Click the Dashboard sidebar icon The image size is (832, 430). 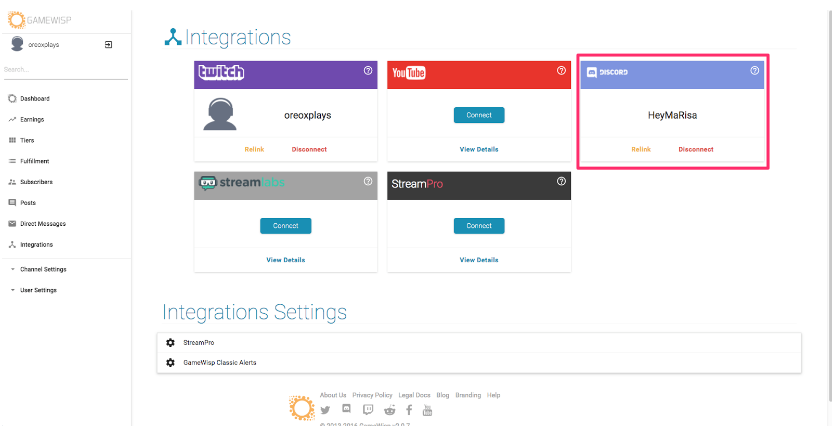click(12, 99)
